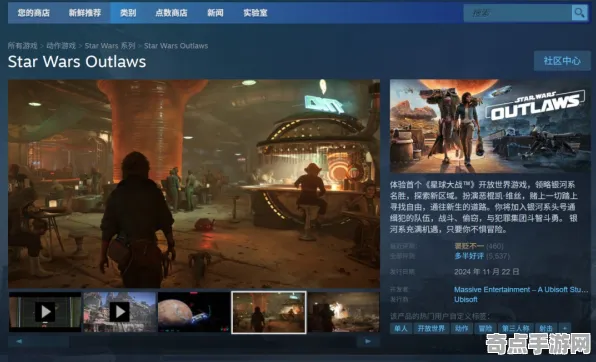Click the 褒贬不一 recent reviews summary
Viewport: 596px width, 362px height.
(469, 246)
